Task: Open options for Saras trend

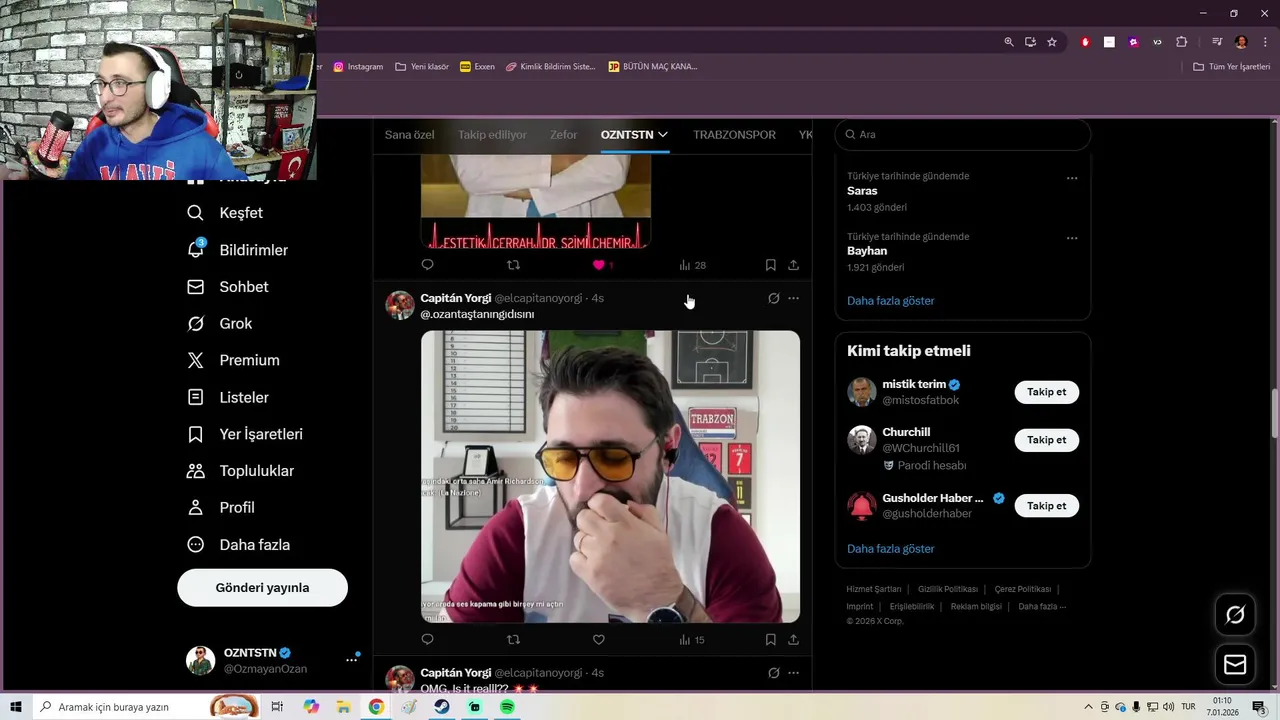Action: tap(1072, 178)
